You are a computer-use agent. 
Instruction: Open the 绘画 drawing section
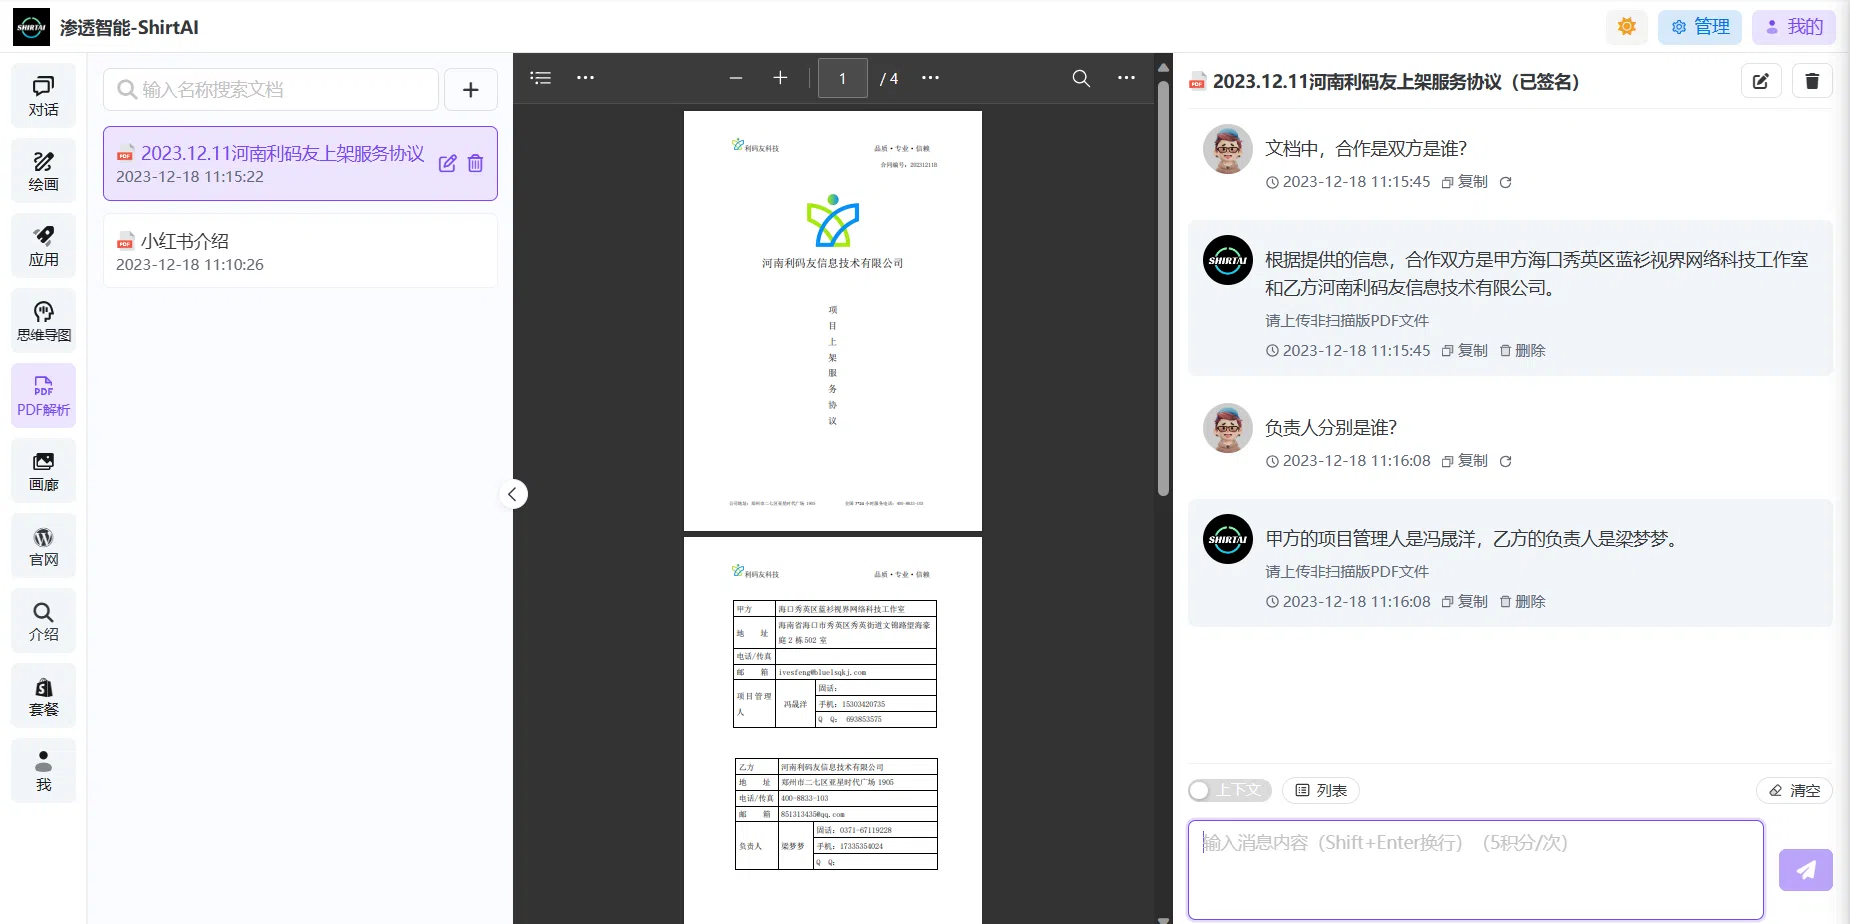tap(43, 171)
